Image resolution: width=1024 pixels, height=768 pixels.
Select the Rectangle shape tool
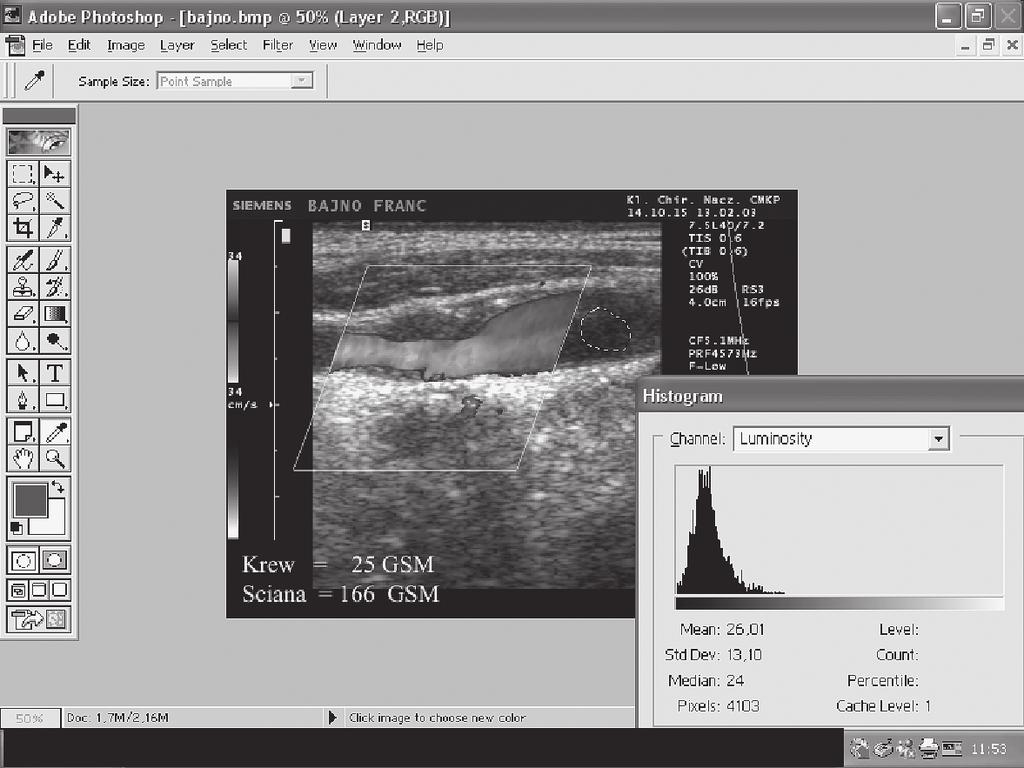click(55, 400)
